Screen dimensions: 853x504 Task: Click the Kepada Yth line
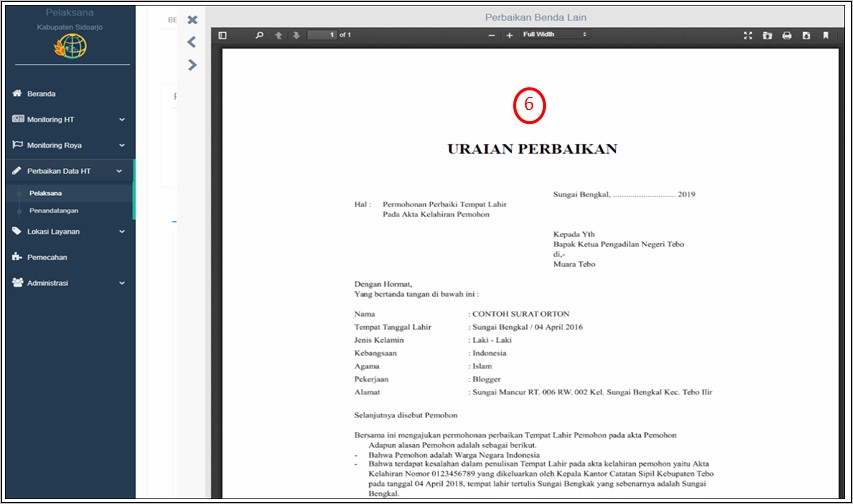574,235
